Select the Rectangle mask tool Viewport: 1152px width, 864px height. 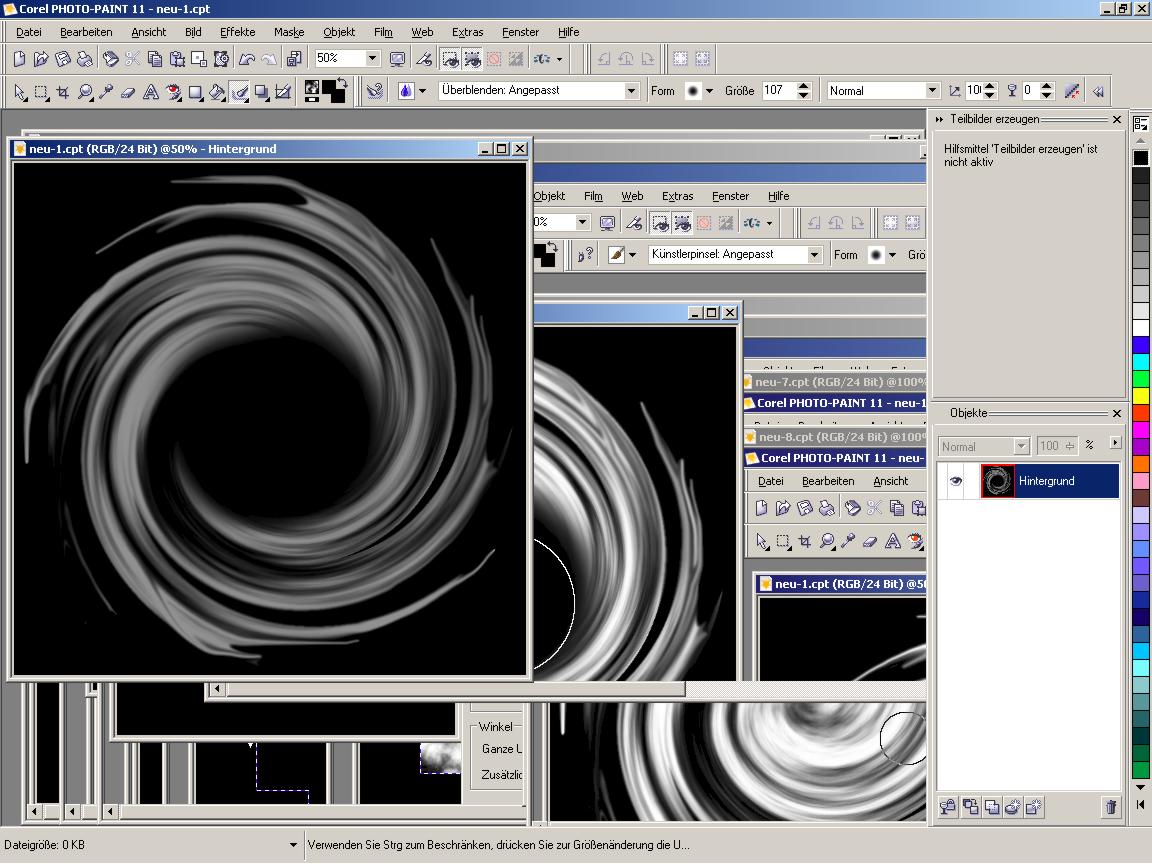coord(41,92)
